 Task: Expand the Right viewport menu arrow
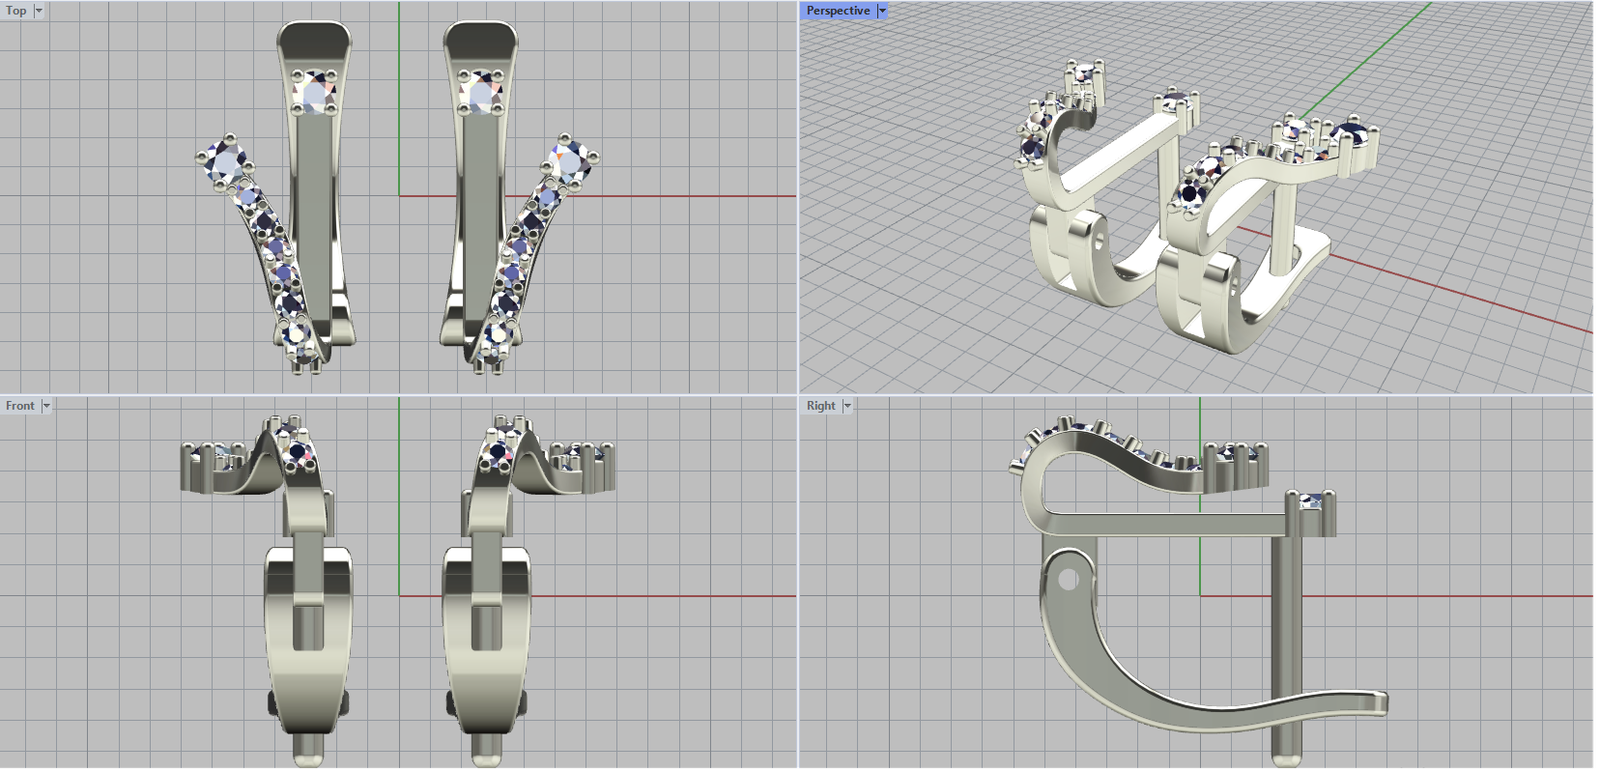[847, 406]
